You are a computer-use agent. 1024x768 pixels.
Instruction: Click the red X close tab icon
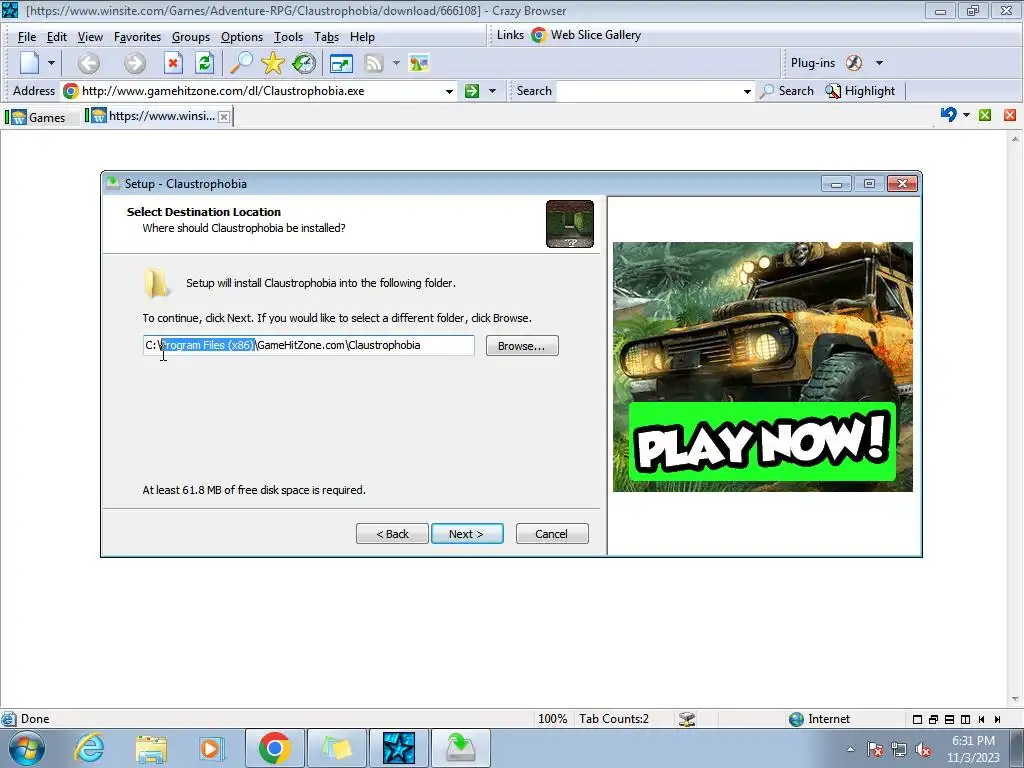tap(1010, 115)
